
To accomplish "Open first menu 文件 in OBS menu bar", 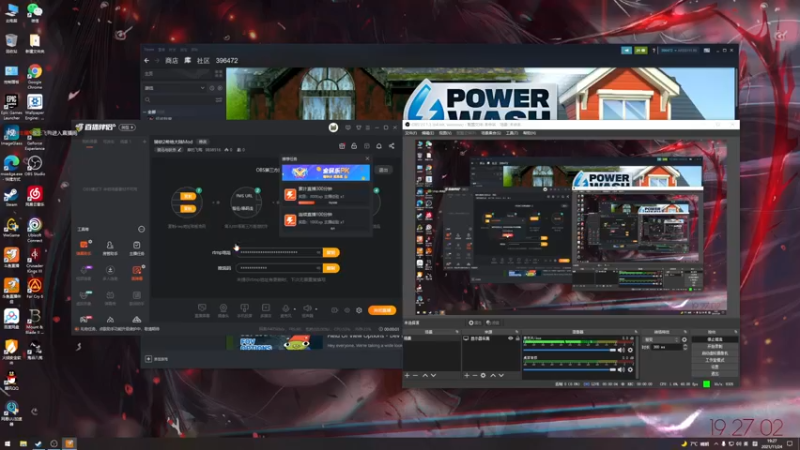I will (x=411, y=133).
